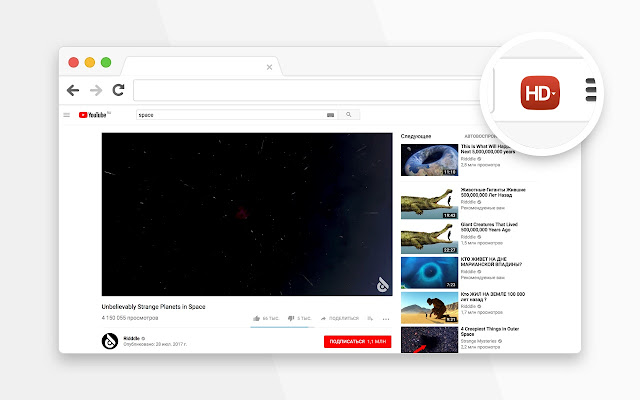
Task: Click the 'Поделиться' share button
Action: (340, 318)
